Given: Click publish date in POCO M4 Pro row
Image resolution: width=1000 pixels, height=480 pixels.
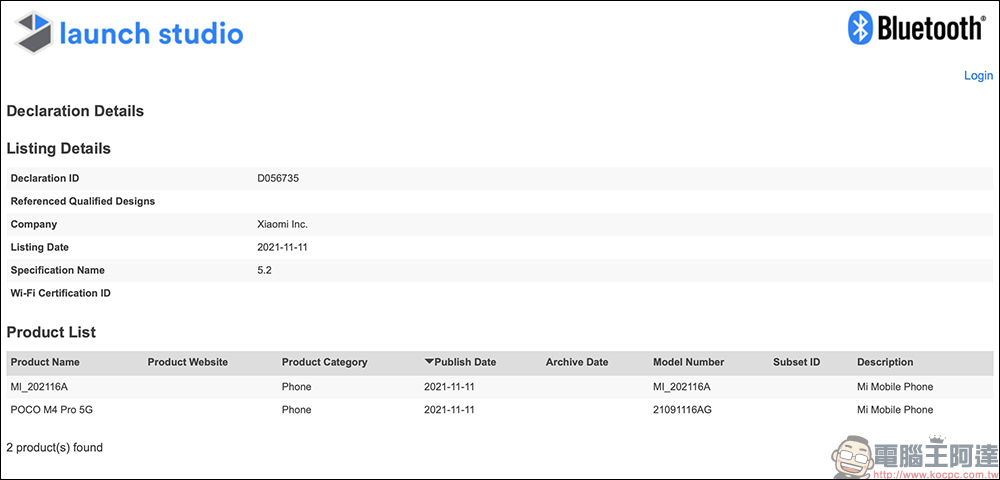Looking at the screenshot, I should (x=450, y=410).
